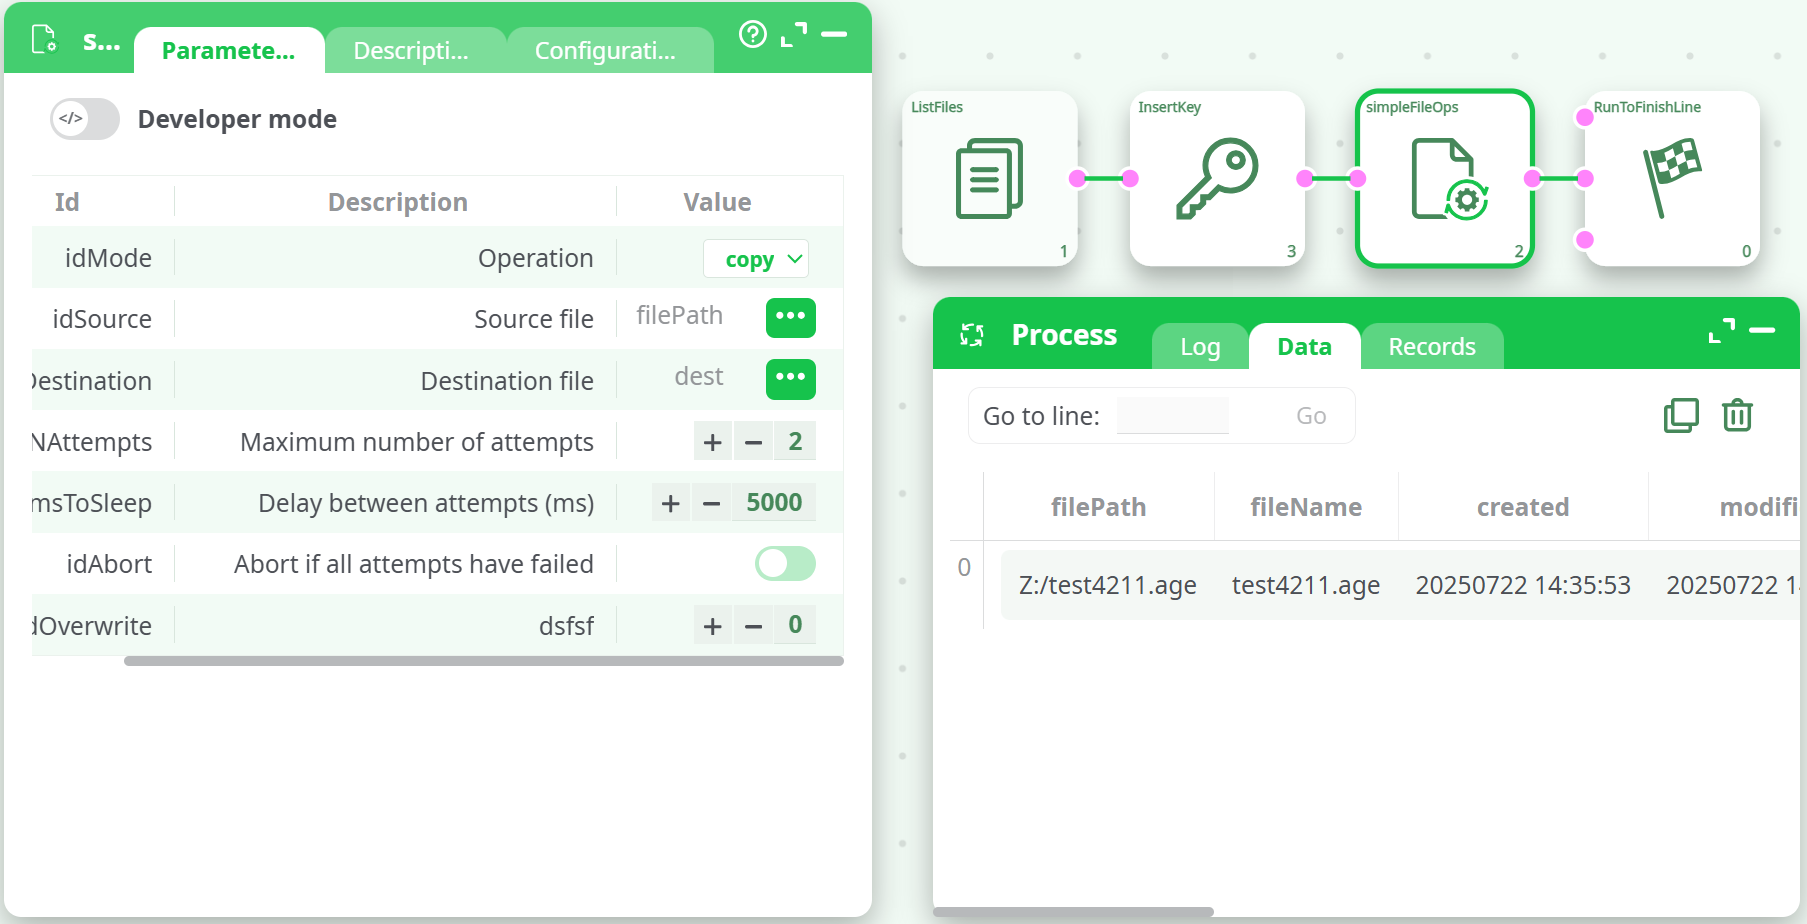Screen dimensions: 1807x924
Task: Click the ListFiles node icon
Action: [x=989, y=178]
